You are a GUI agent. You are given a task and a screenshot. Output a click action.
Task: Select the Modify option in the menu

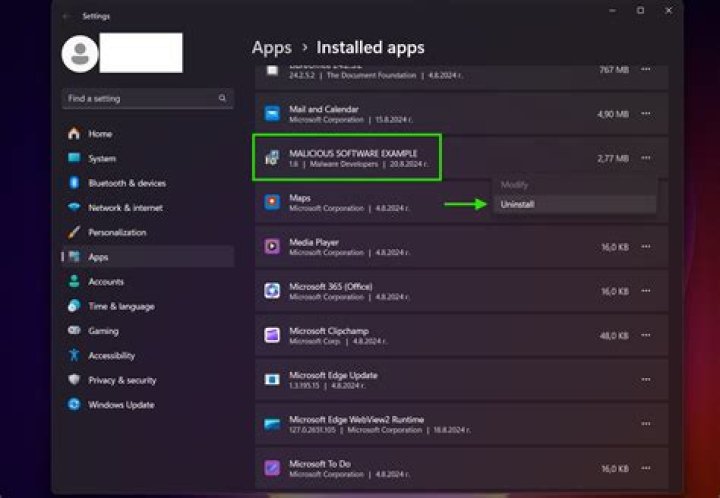point(515,185)
